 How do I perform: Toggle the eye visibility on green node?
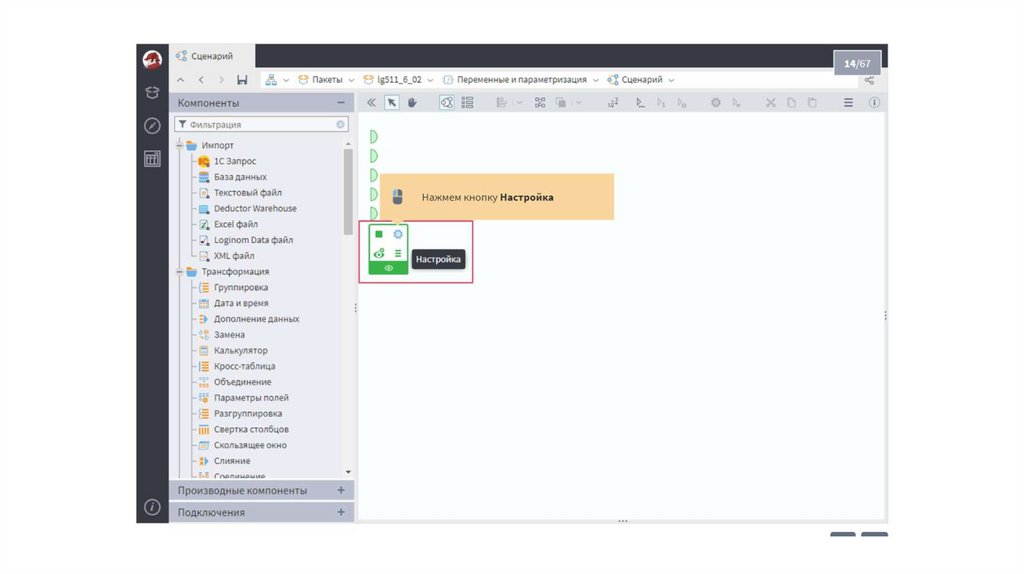click(x=388, y=268)
